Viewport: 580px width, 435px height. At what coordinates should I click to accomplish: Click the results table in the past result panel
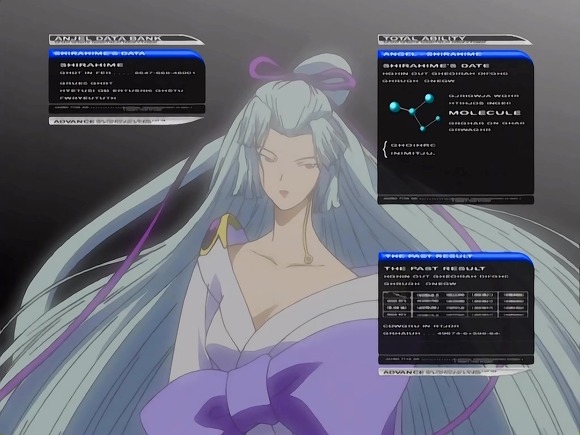pos(455,304)
